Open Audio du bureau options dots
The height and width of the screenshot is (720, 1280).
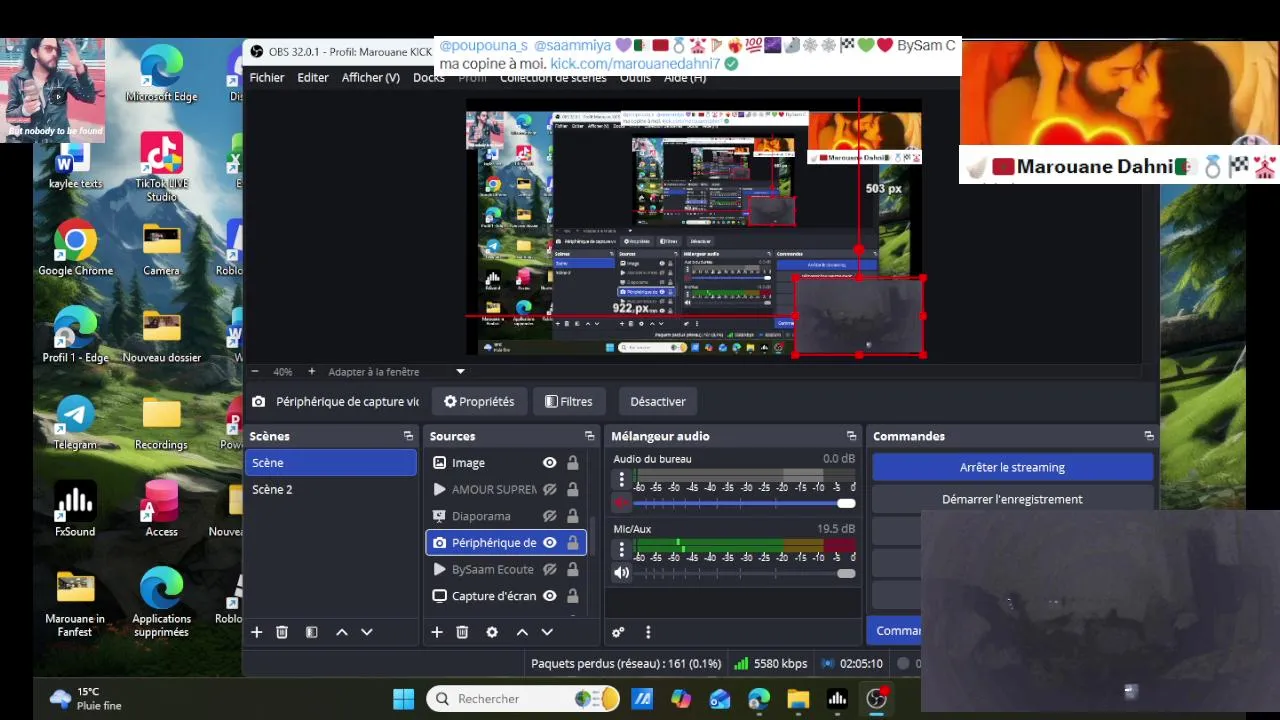[621, 480]
